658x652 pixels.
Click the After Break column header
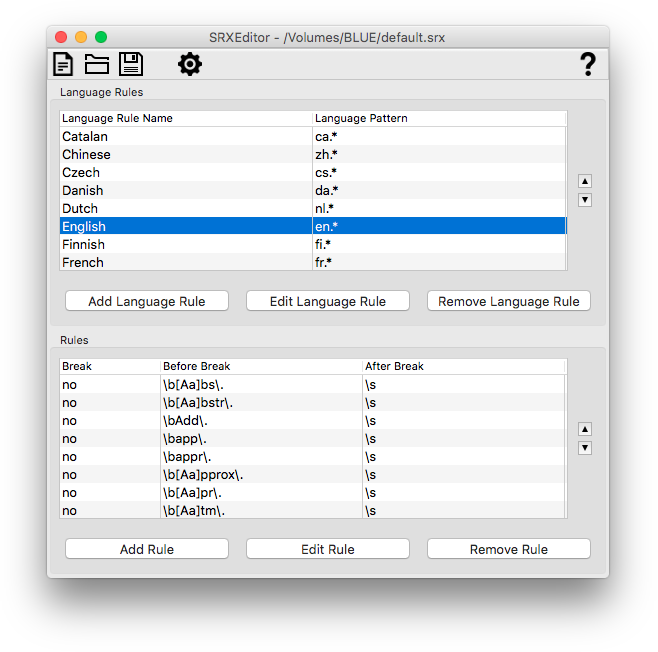coord(464,366)
